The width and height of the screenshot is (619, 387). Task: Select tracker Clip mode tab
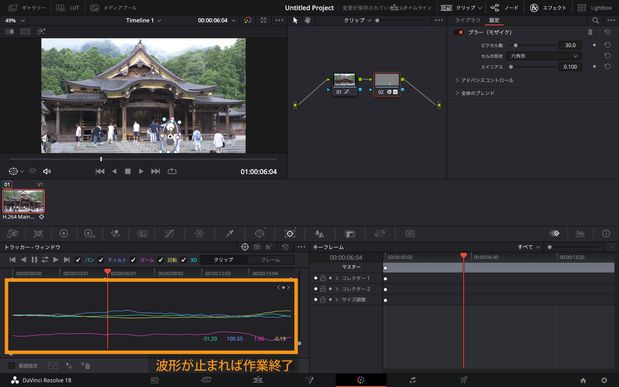pos(223,260)
